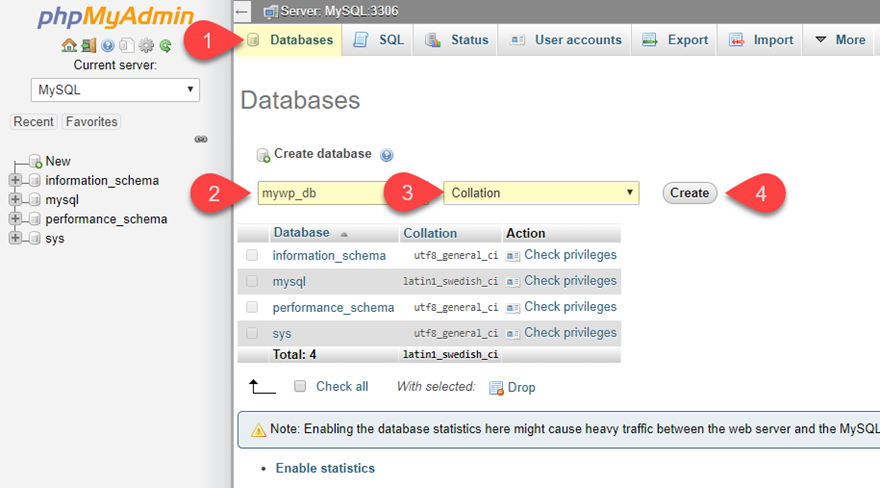Switch to the Databases tab
This screenshot has width=880, height=488.
[x=288, y=40]
